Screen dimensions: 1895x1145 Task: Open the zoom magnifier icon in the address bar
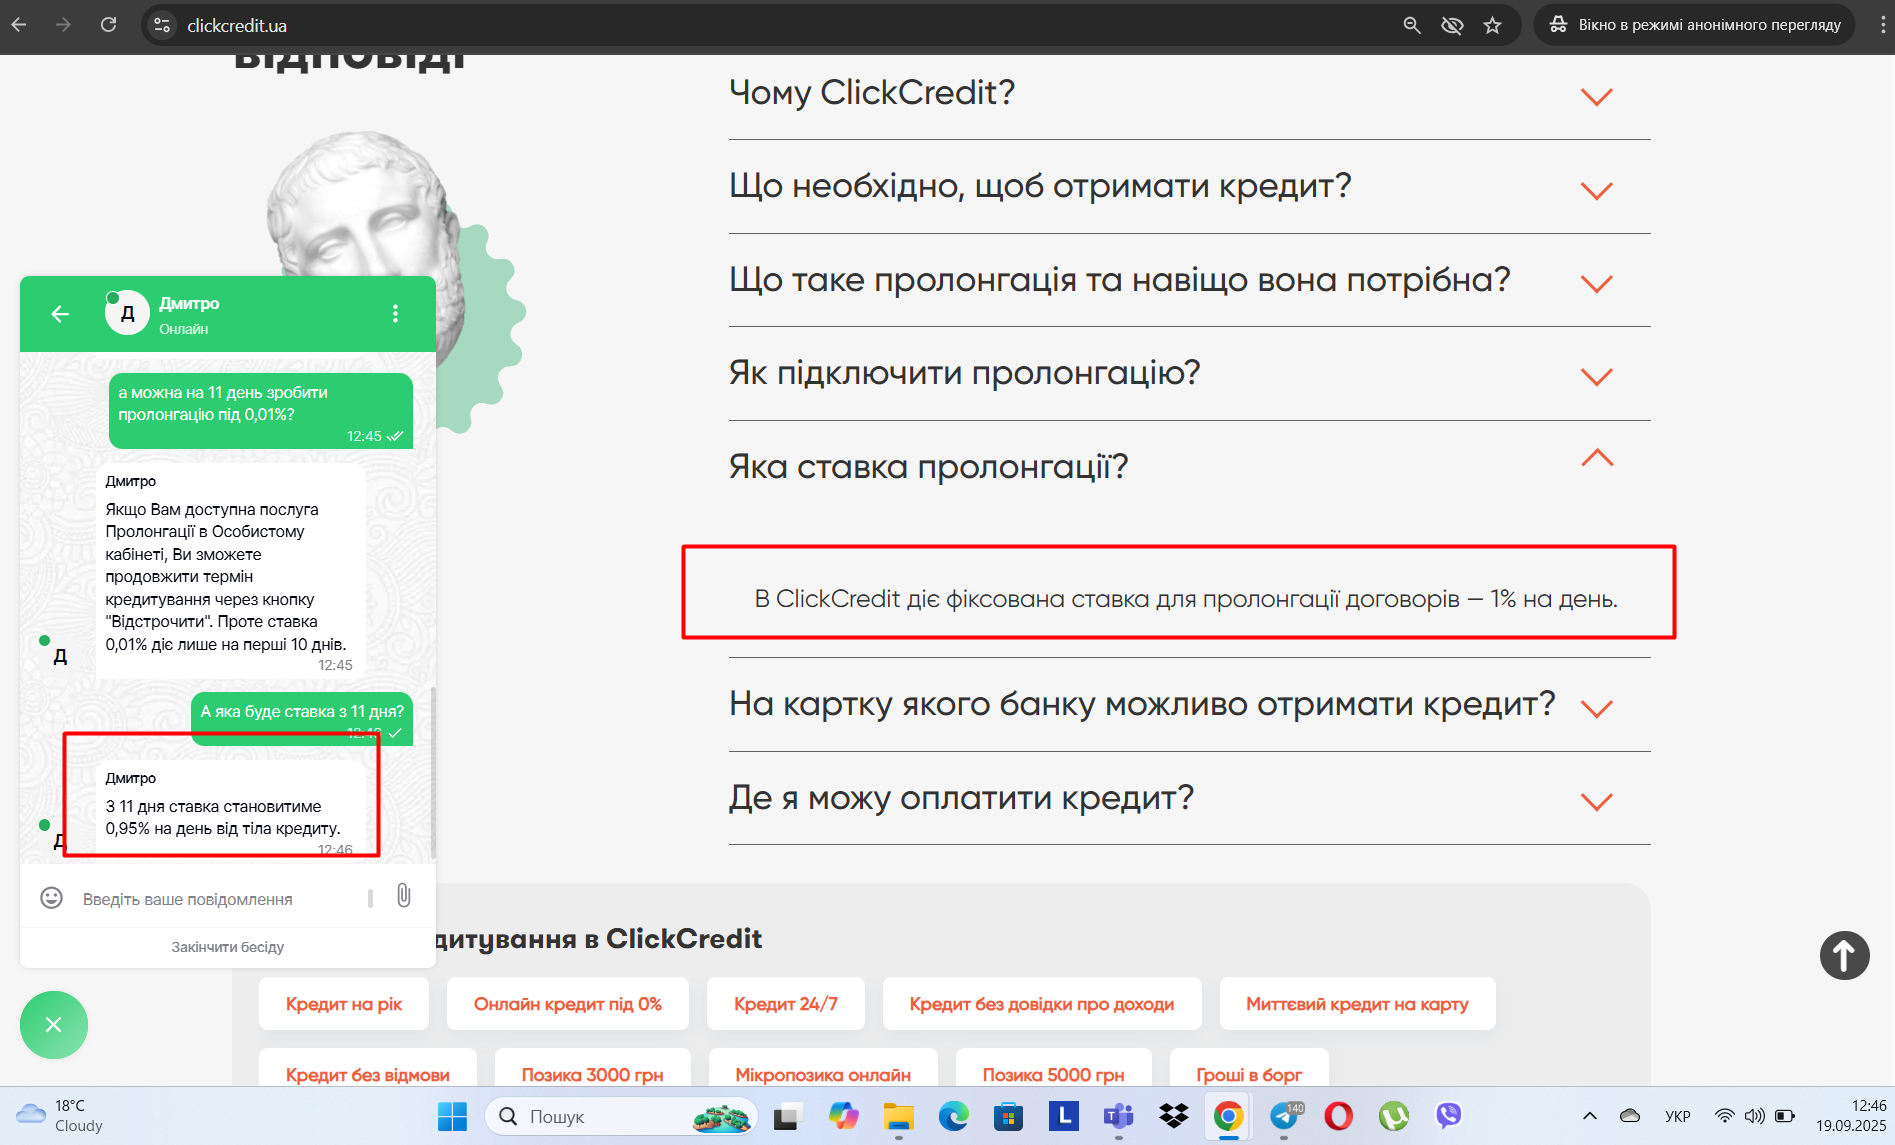point(1412,25)
